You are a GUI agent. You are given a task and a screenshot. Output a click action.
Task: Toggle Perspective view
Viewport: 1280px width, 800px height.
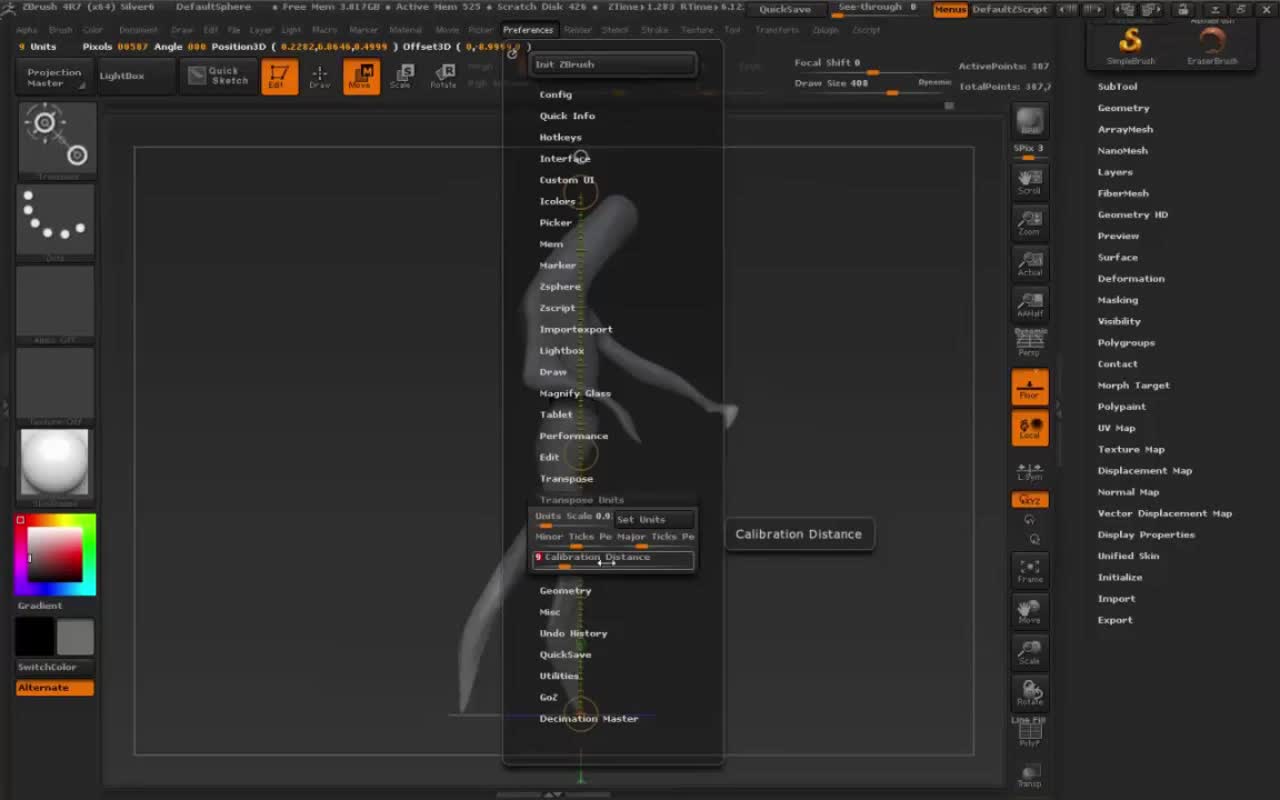click(1029, 344)
